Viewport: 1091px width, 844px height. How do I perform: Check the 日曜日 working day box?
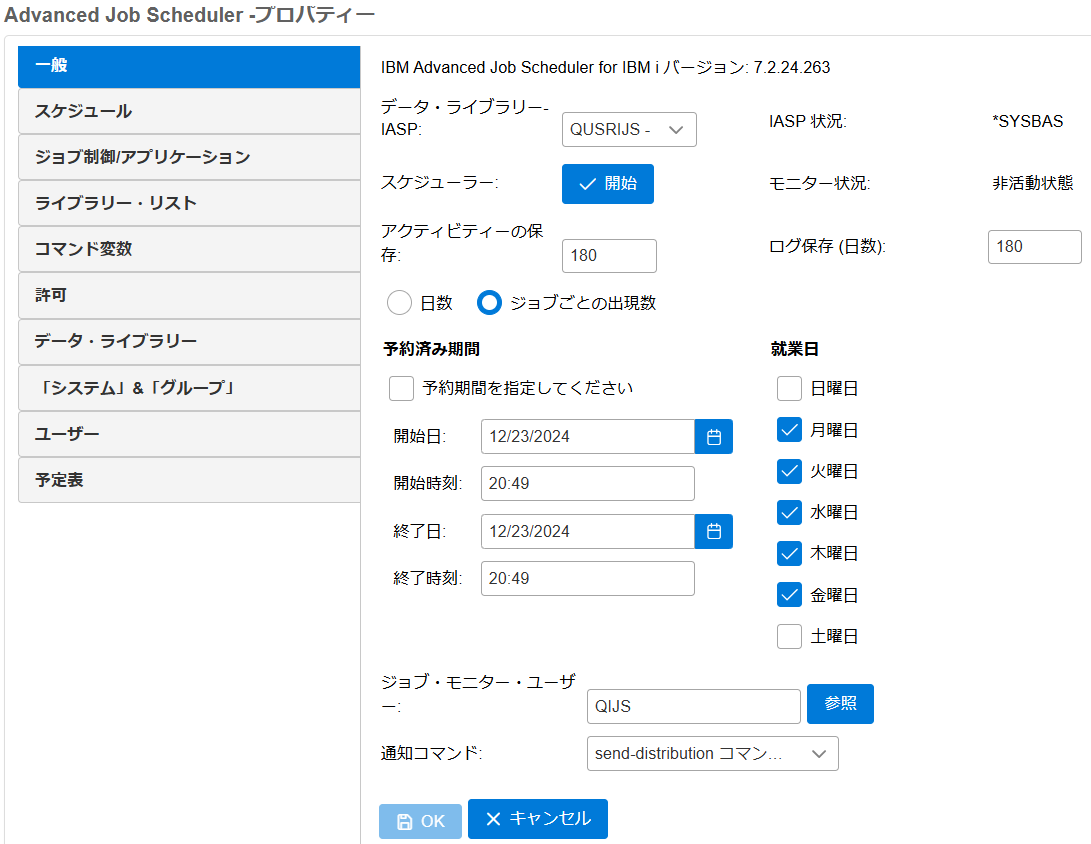click(789, 388)
